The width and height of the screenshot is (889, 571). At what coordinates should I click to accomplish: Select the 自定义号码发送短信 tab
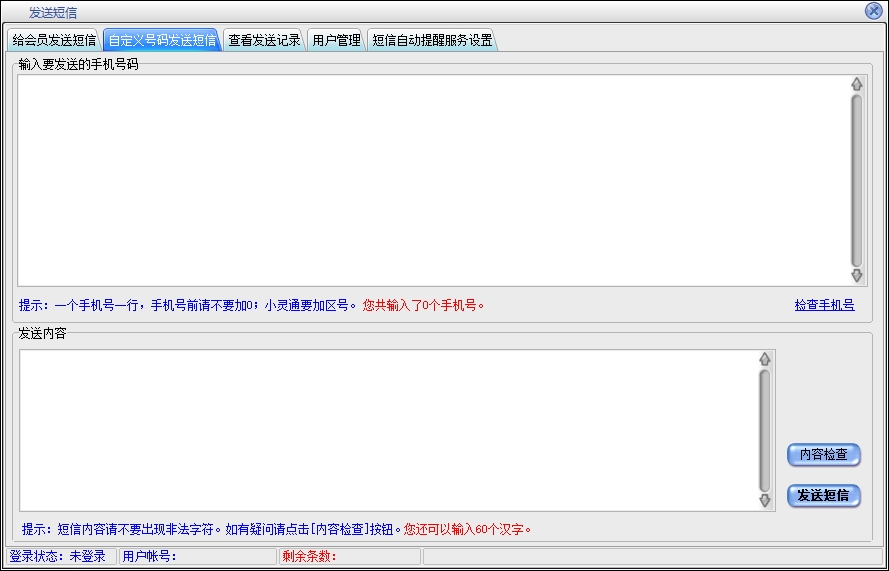tap(162, 41)
